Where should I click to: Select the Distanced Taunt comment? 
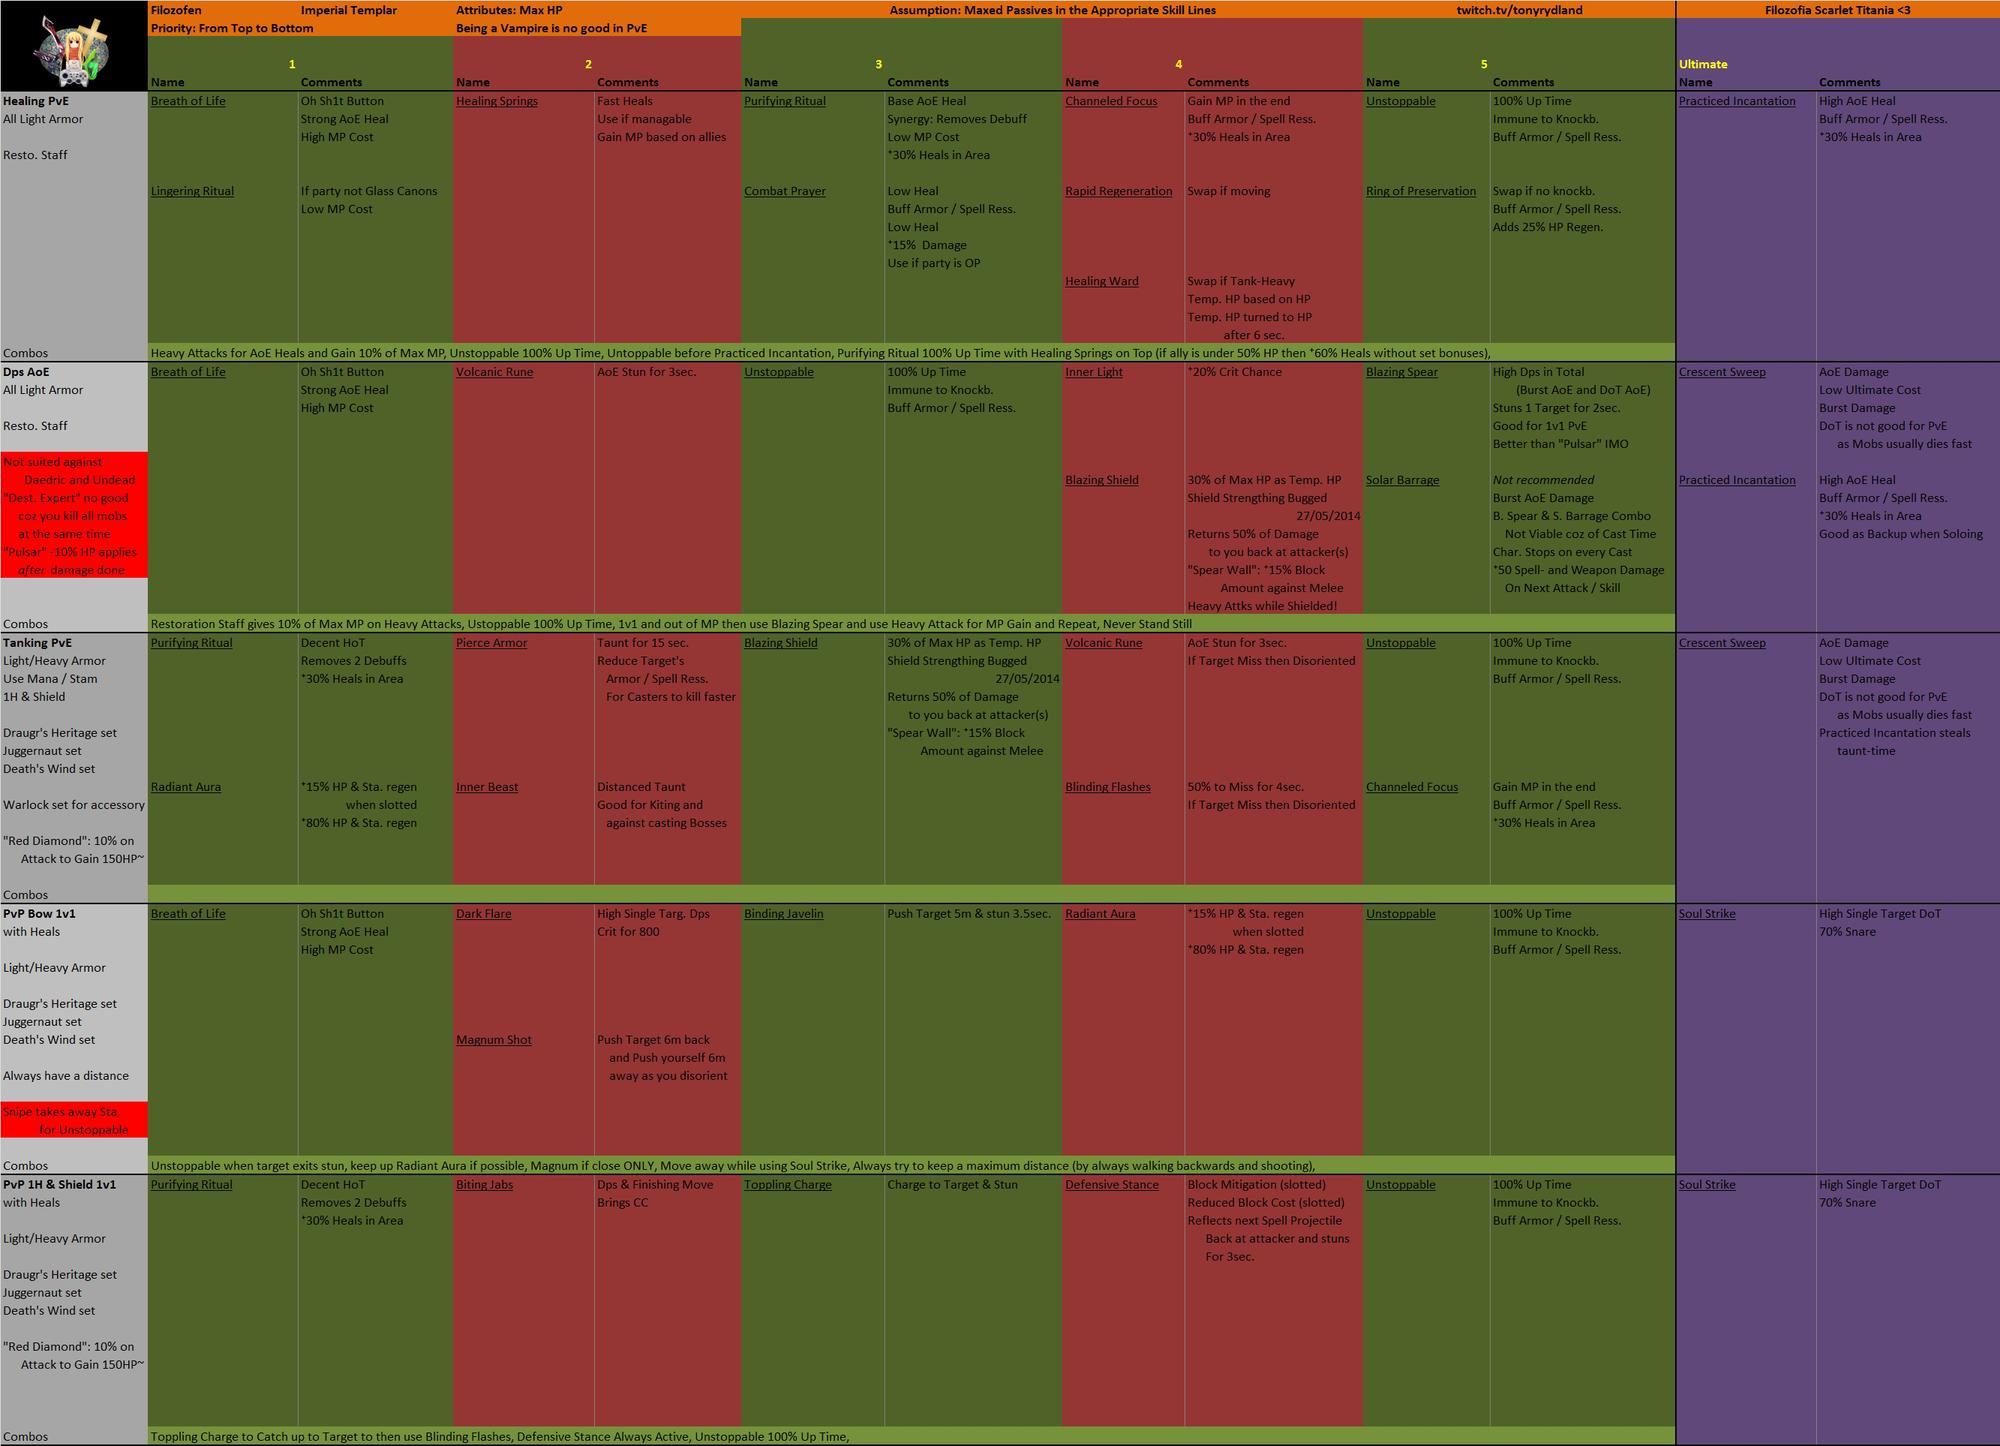click(641, 787)
